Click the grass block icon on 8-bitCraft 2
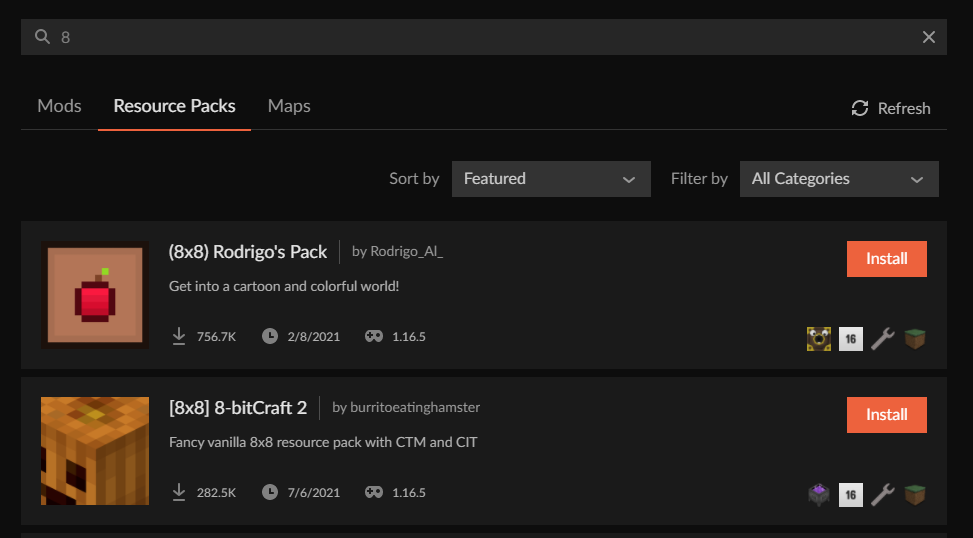973x538 pixels. pyautogui.click(x=915, y=495)
